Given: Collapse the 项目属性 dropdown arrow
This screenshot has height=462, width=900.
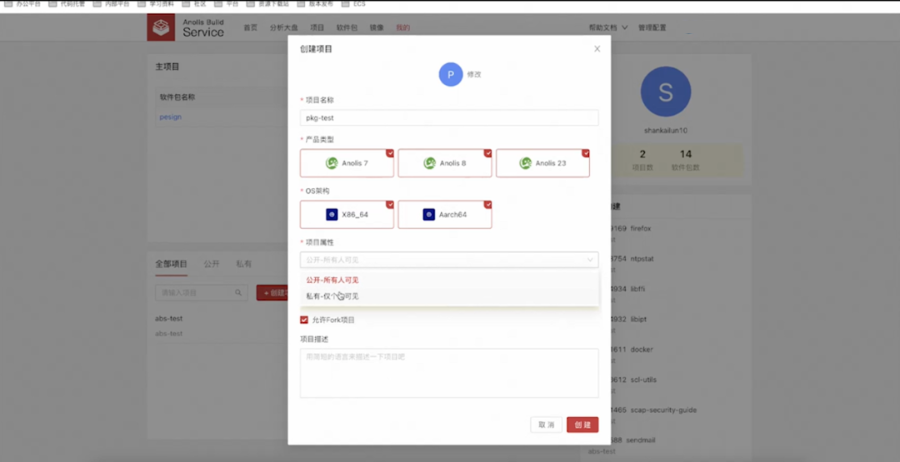Looking at the screenshot, I should pyautogui.click(x=590, y=260).
